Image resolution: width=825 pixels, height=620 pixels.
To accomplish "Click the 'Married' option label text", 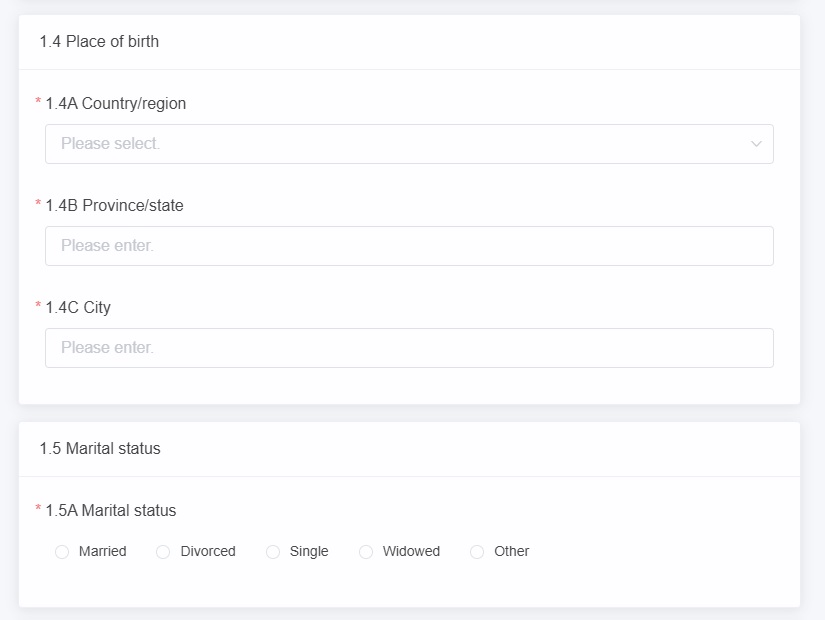I will [103, 551].
